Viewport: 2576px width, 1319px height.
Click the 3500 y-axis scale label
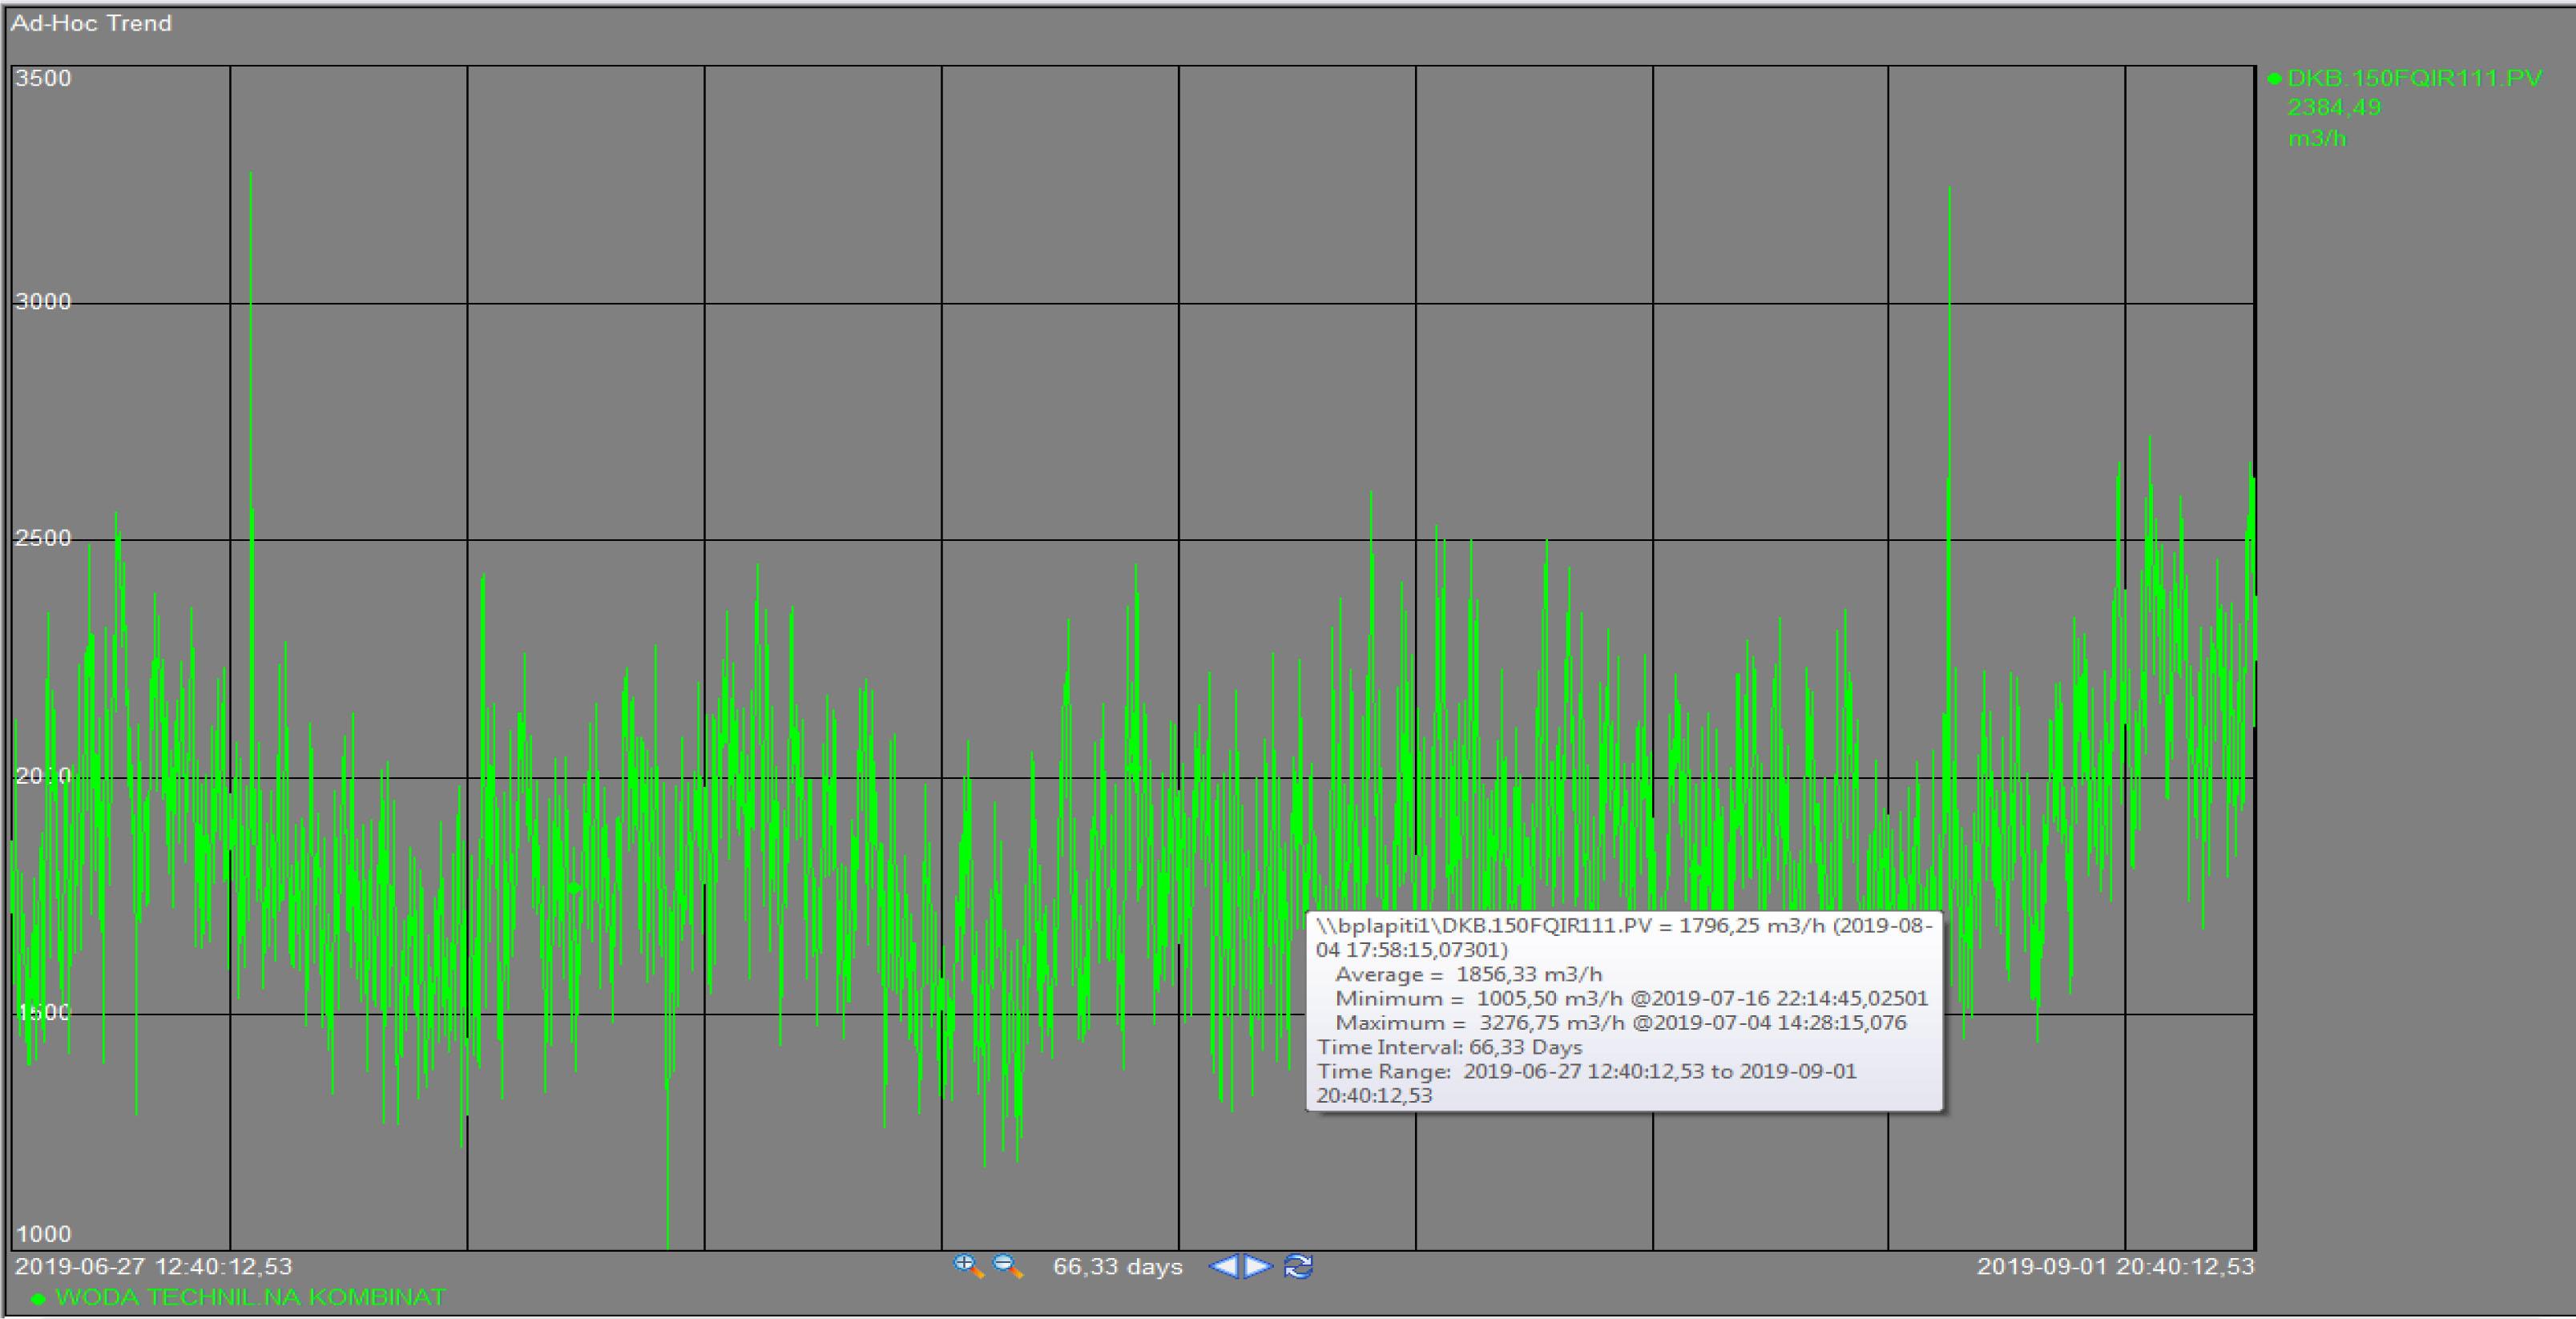(x=43, y=78)
